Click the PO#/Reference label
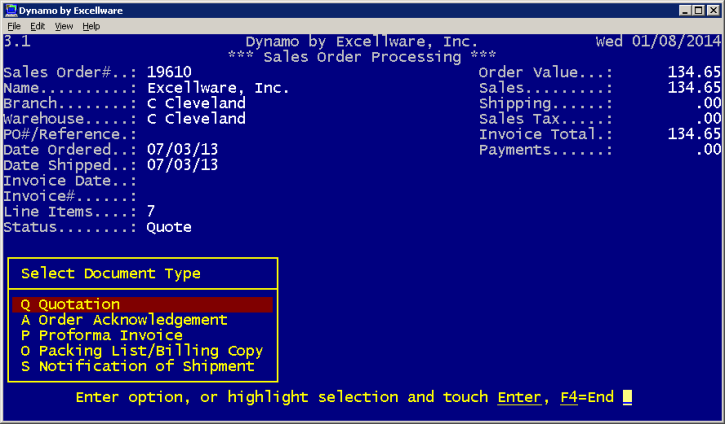Image resolution: width=725 pixels, height=424 pixels. [x=70, y=134]
